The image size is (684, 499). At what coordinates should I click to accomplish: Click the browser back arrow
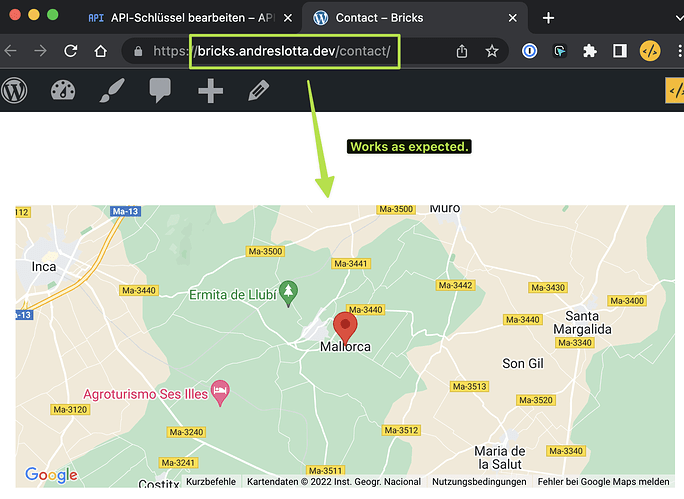(x=10, y=51)
